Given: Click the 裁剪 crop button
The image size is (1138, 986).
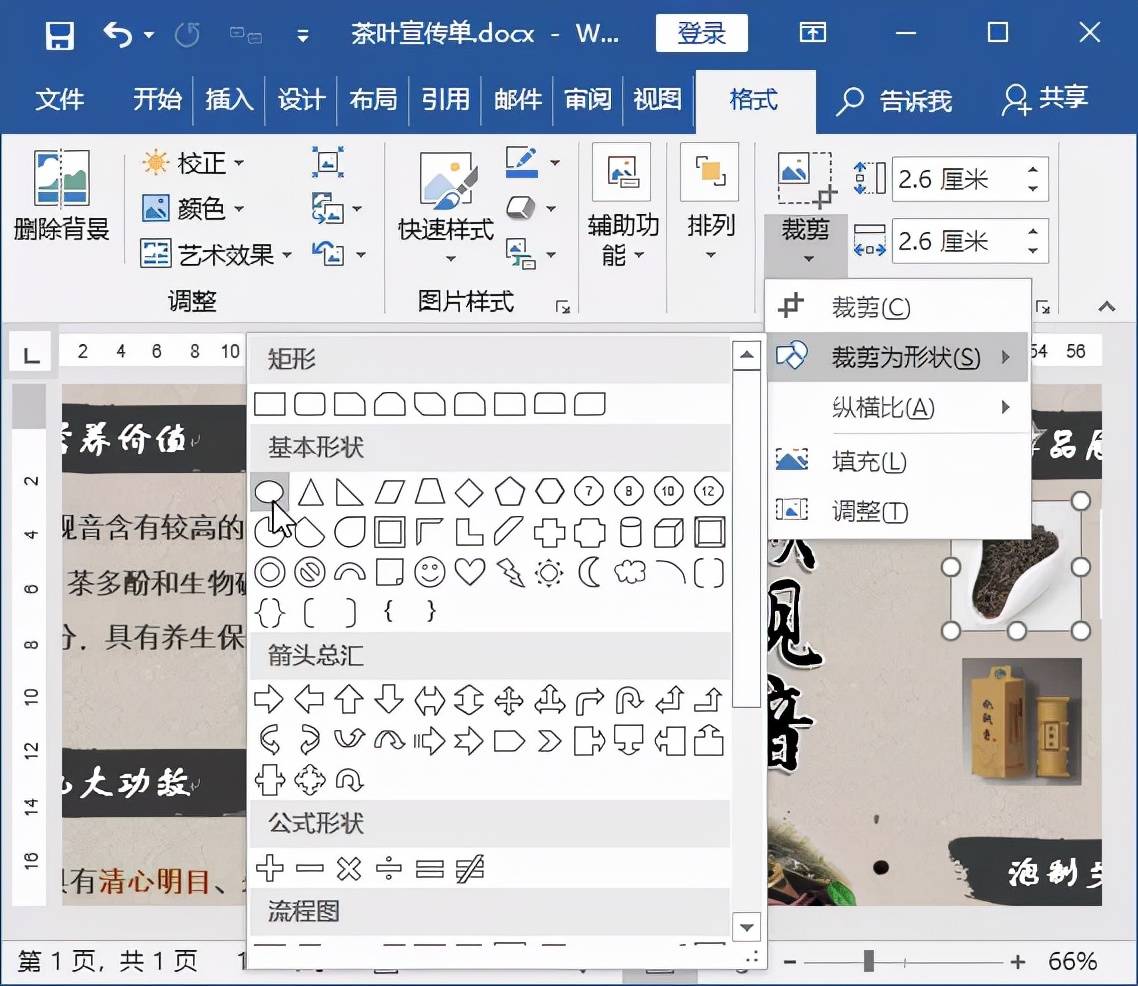Looking at the screenshot, I should tap(806, 181).
